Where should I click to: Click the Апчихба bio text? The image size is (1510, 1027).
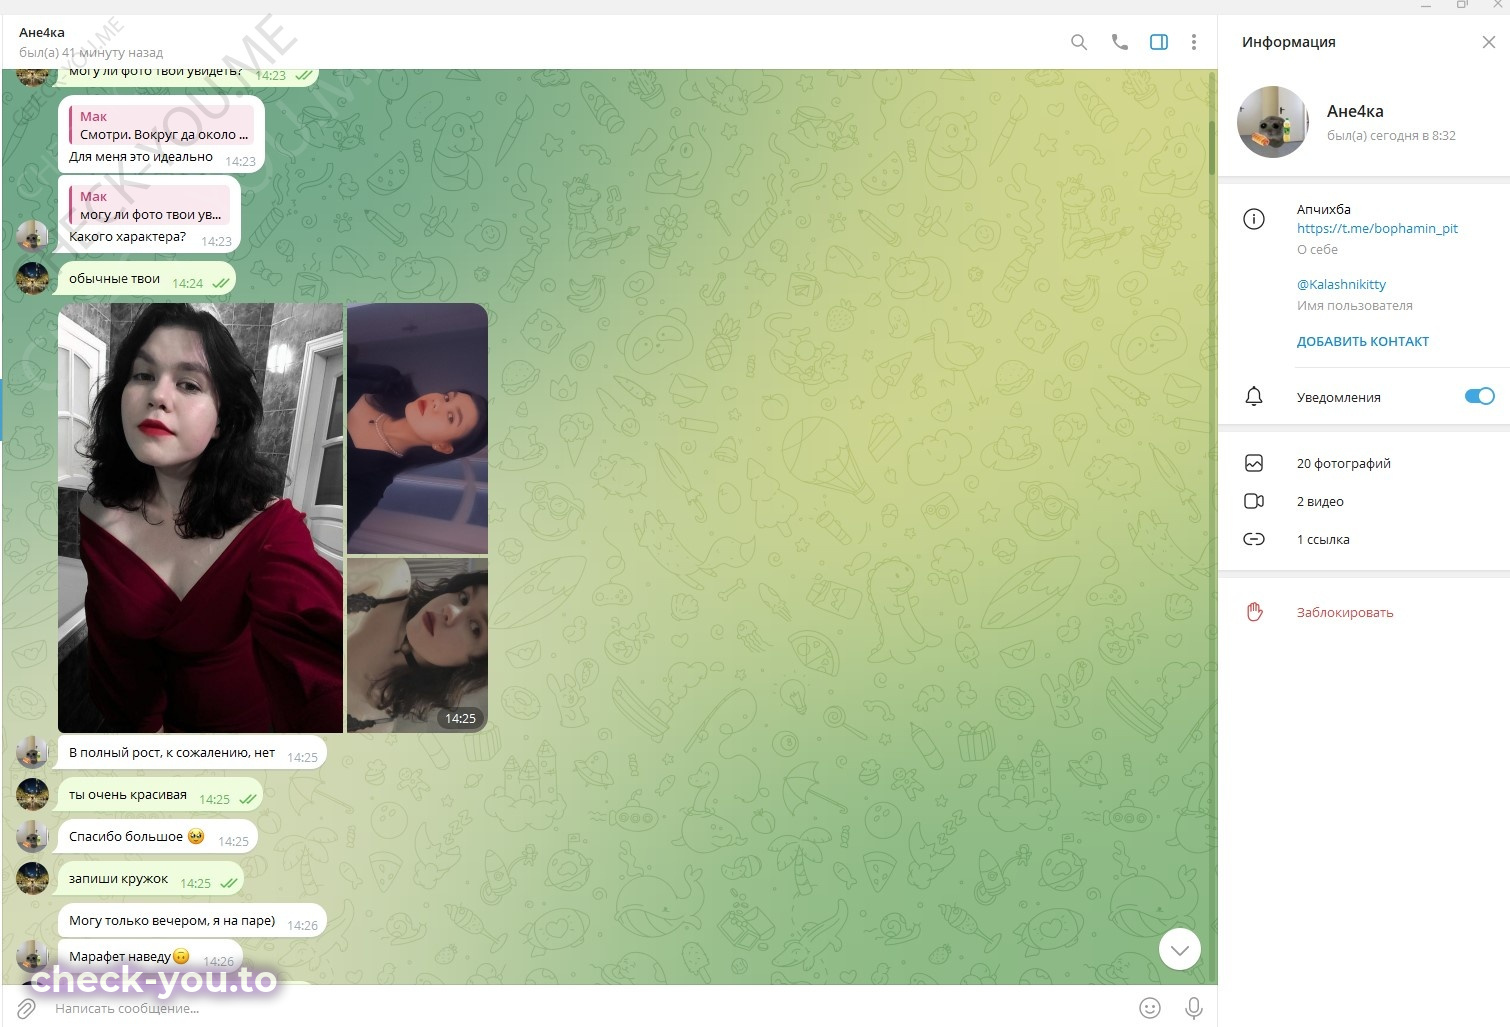tap(1324, 209)
